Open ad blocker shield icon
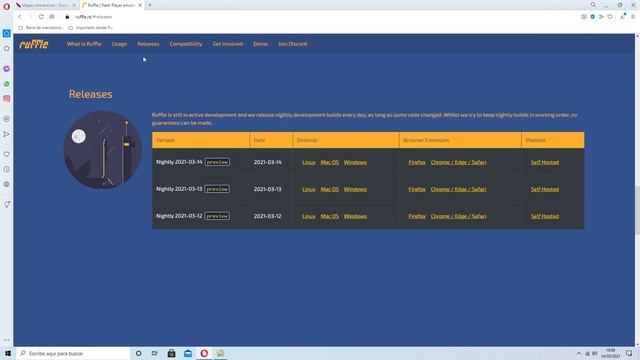This screenshot has height=360, width=640. coord(592,17)
